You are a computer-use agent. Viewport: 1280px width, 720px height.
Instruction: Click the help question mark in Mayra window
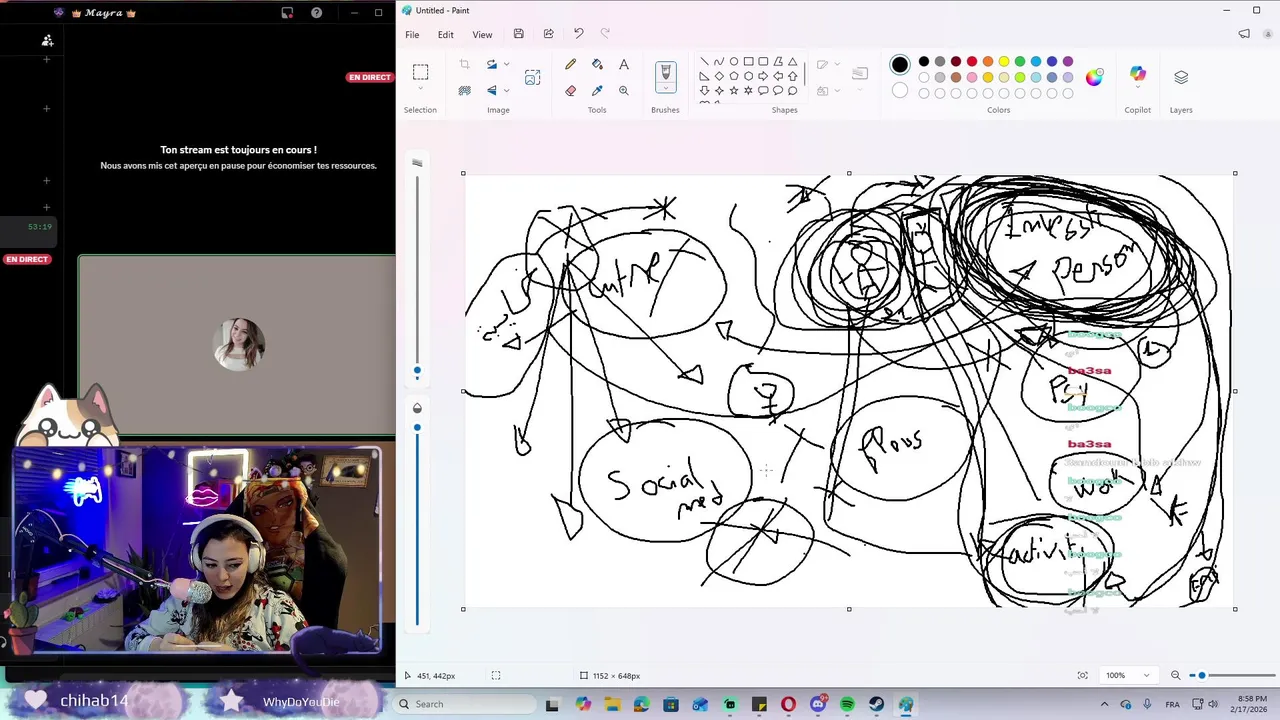(x=317, y=12)
